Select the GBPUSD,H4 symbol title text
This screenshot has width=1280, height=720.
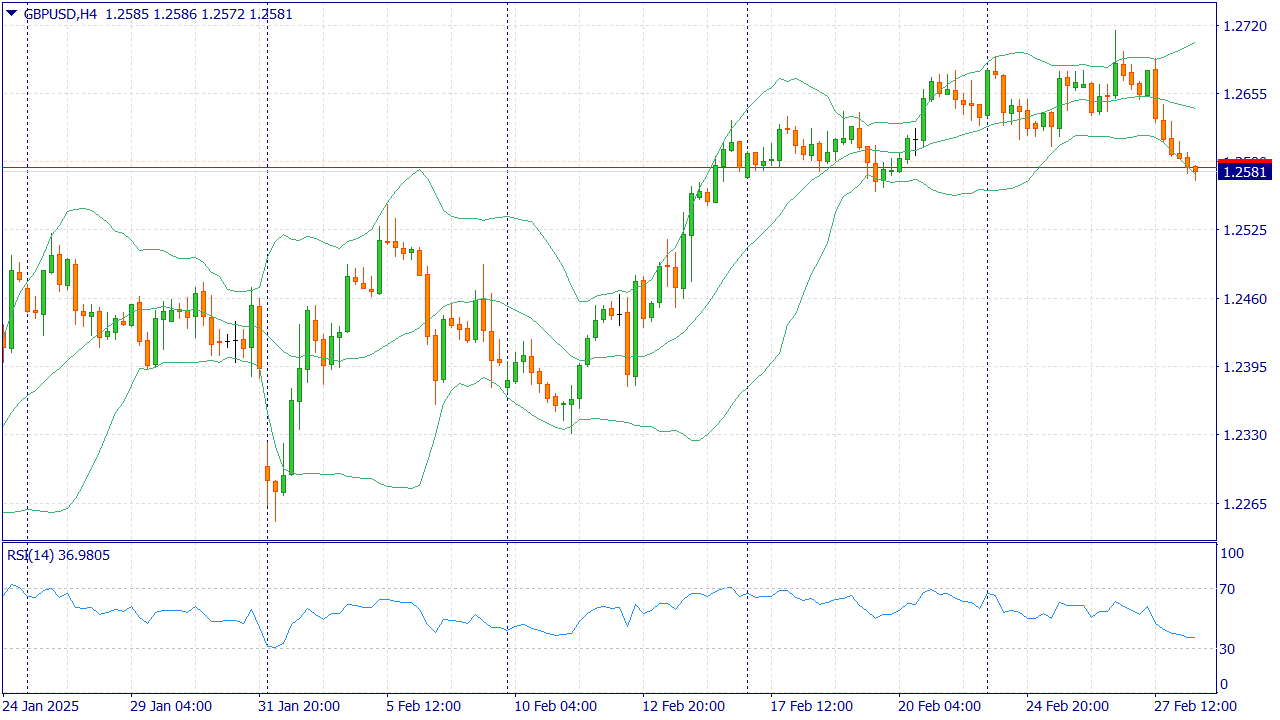point(61,14)
